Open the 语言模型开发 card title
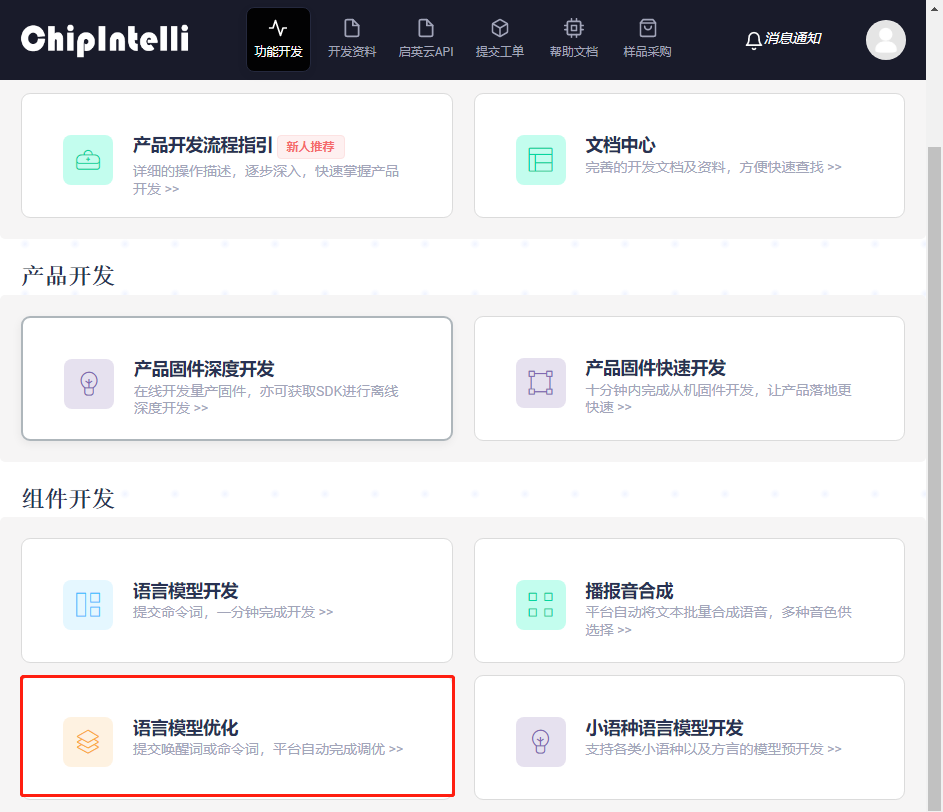943x812 pixels. tap(186, 591)
